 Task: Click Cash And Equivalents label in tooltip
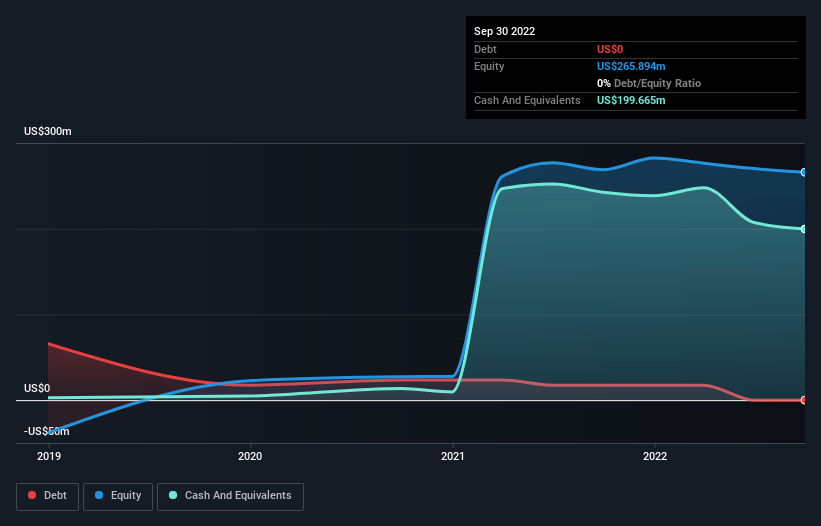point(527,100)
